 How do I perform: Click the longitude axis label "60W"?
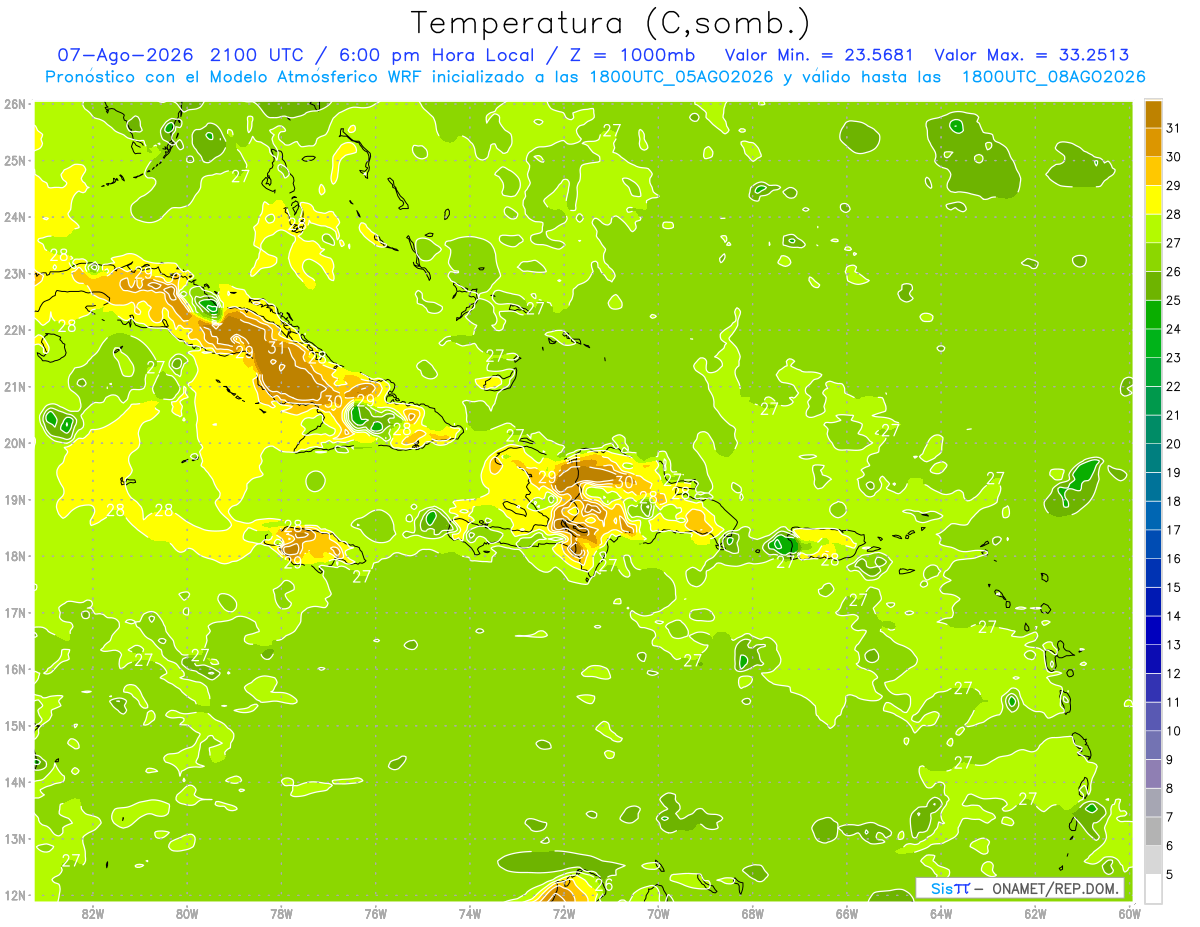coord(1129,913)
